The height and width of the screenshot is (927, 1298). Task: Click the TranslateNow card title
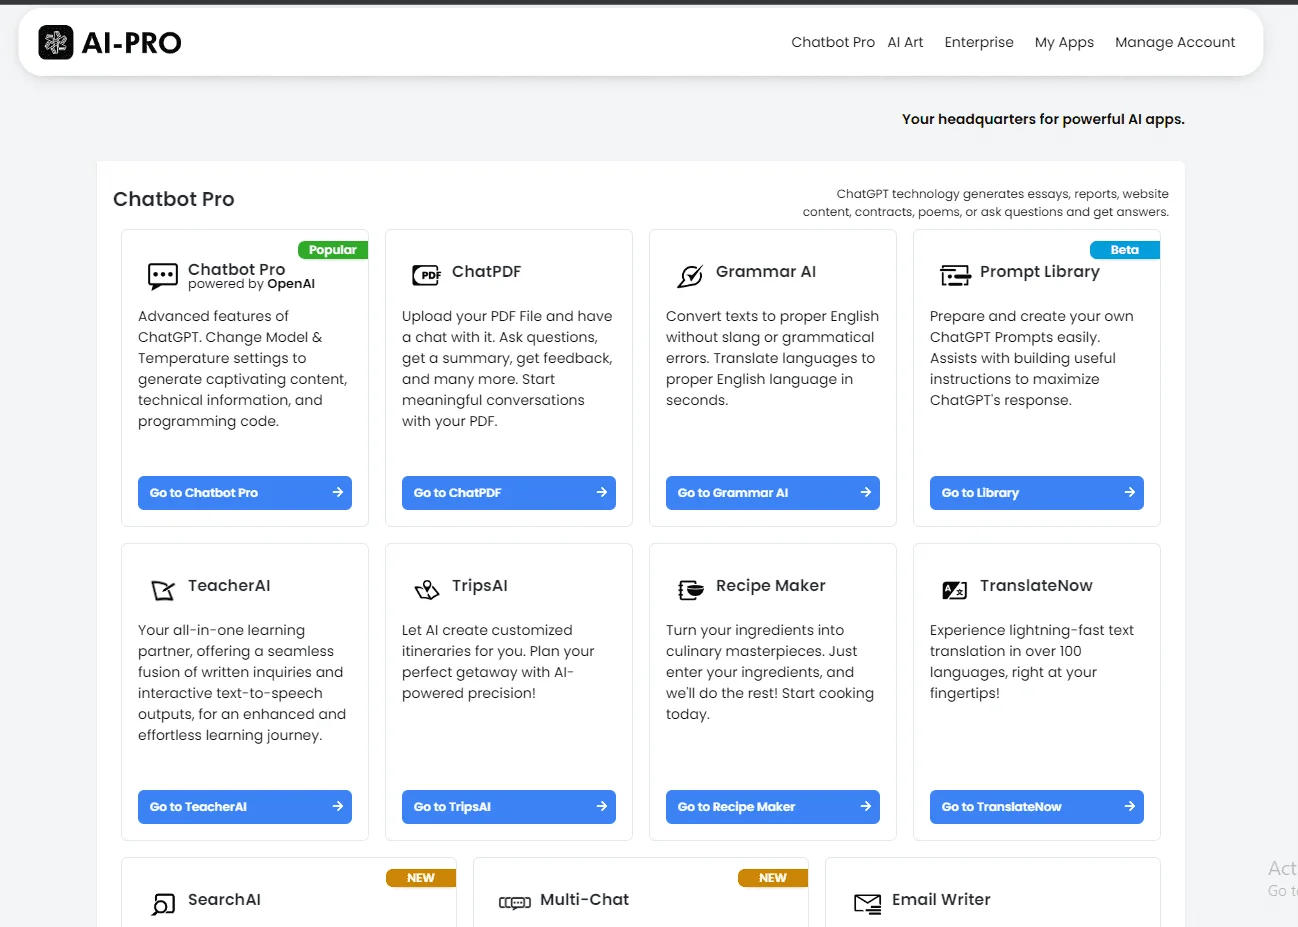tap(1036, 586)
